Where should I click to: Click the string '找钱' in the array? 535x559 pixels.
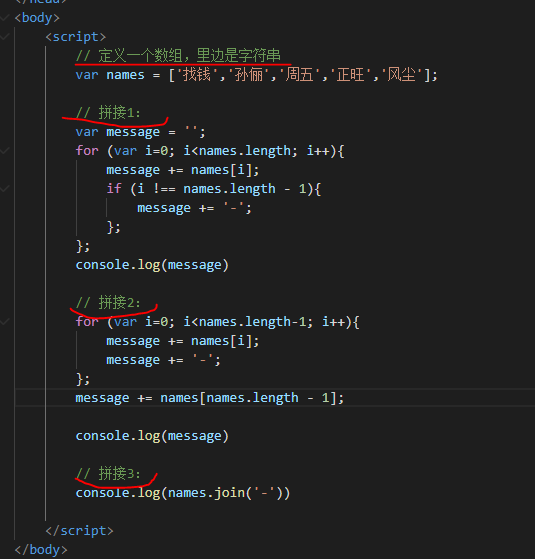coord(197,75)
